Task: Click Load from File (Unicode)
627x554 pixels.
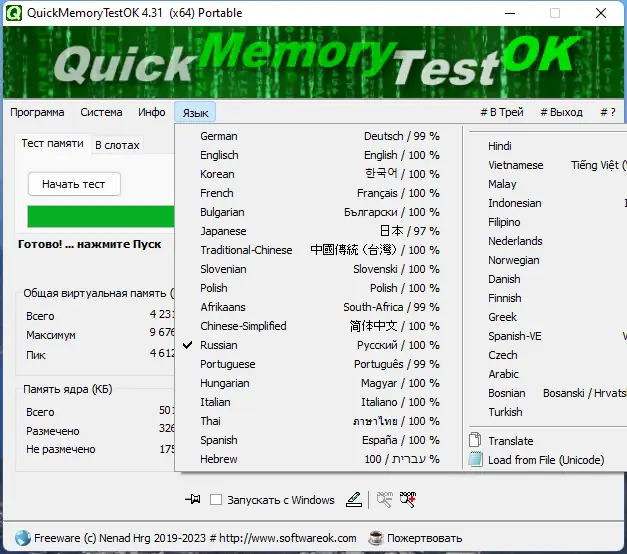Action: point(547,460)
